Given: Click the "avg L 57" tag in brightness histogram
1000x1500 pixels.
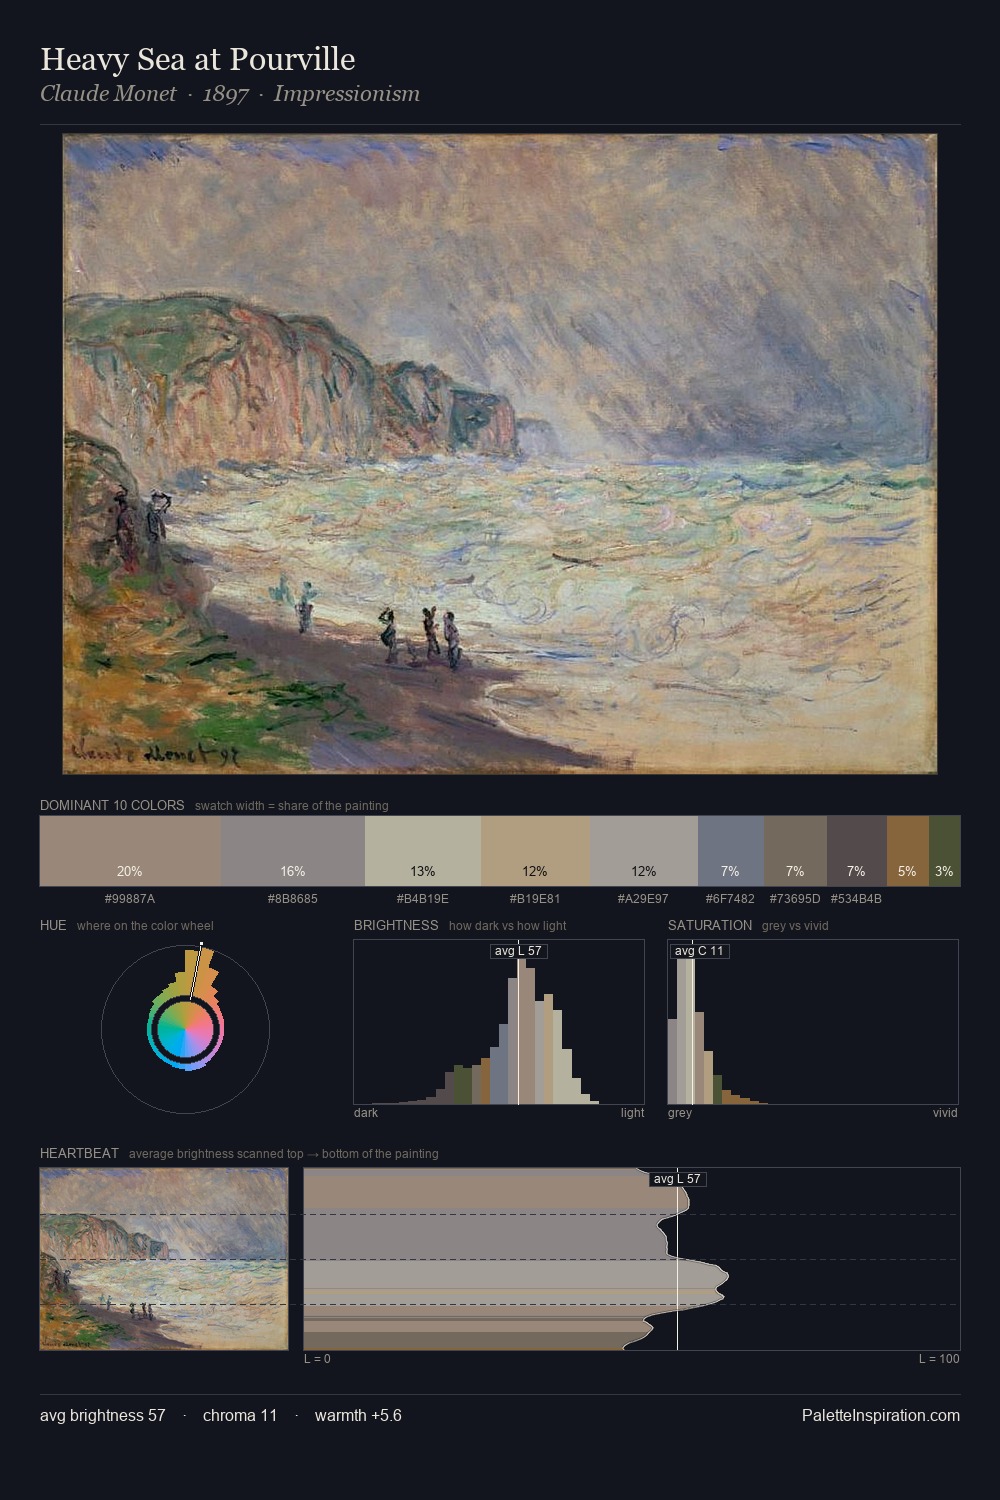Looking at the screenshot, I should (518, 951).
